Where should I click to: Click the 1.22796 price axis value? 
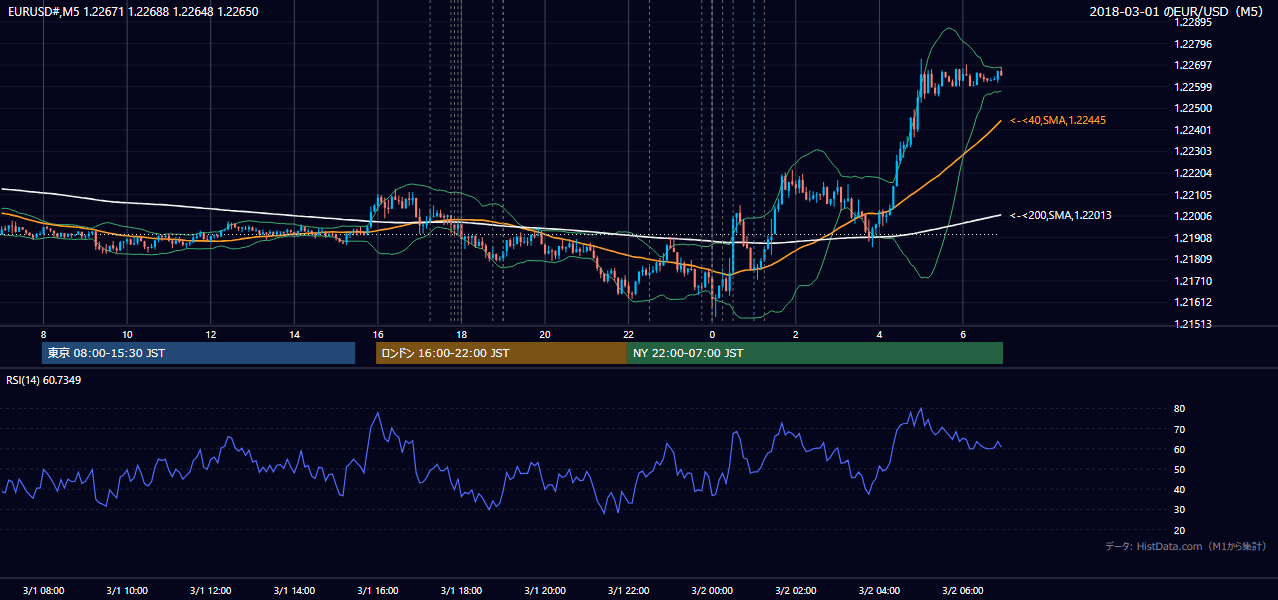[x=1192, y=44]
